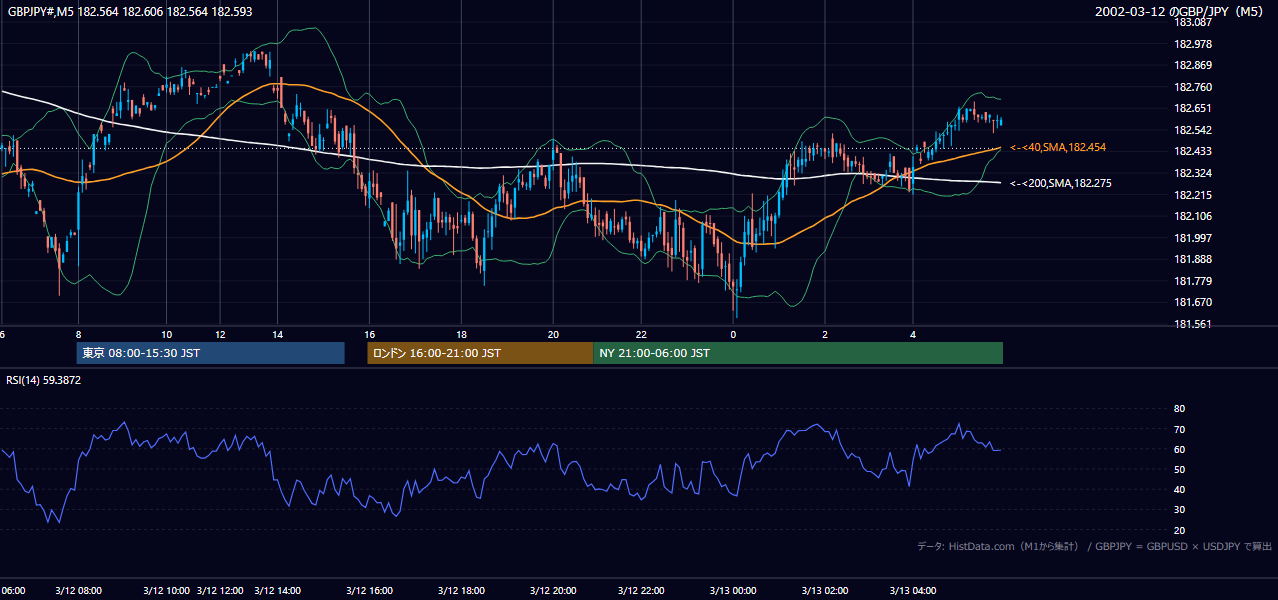Click price axis value 181.779
Viewport: 1278px width, 600px height.
click(1192, 281)
